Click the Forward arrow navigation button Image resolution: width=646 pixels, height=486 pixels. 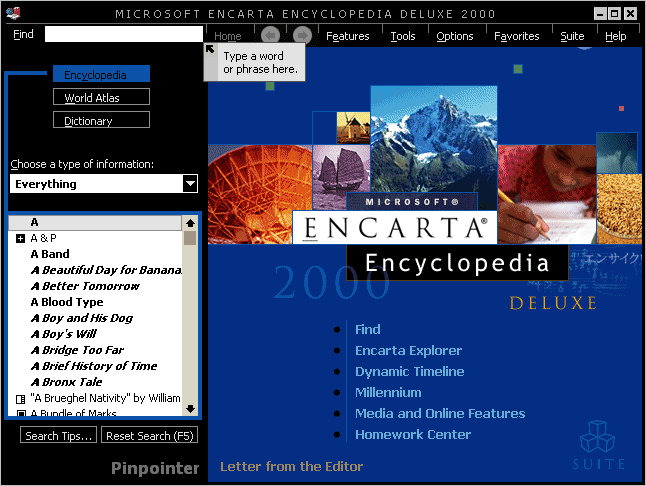pyautogui.click(x=302, y=35)
